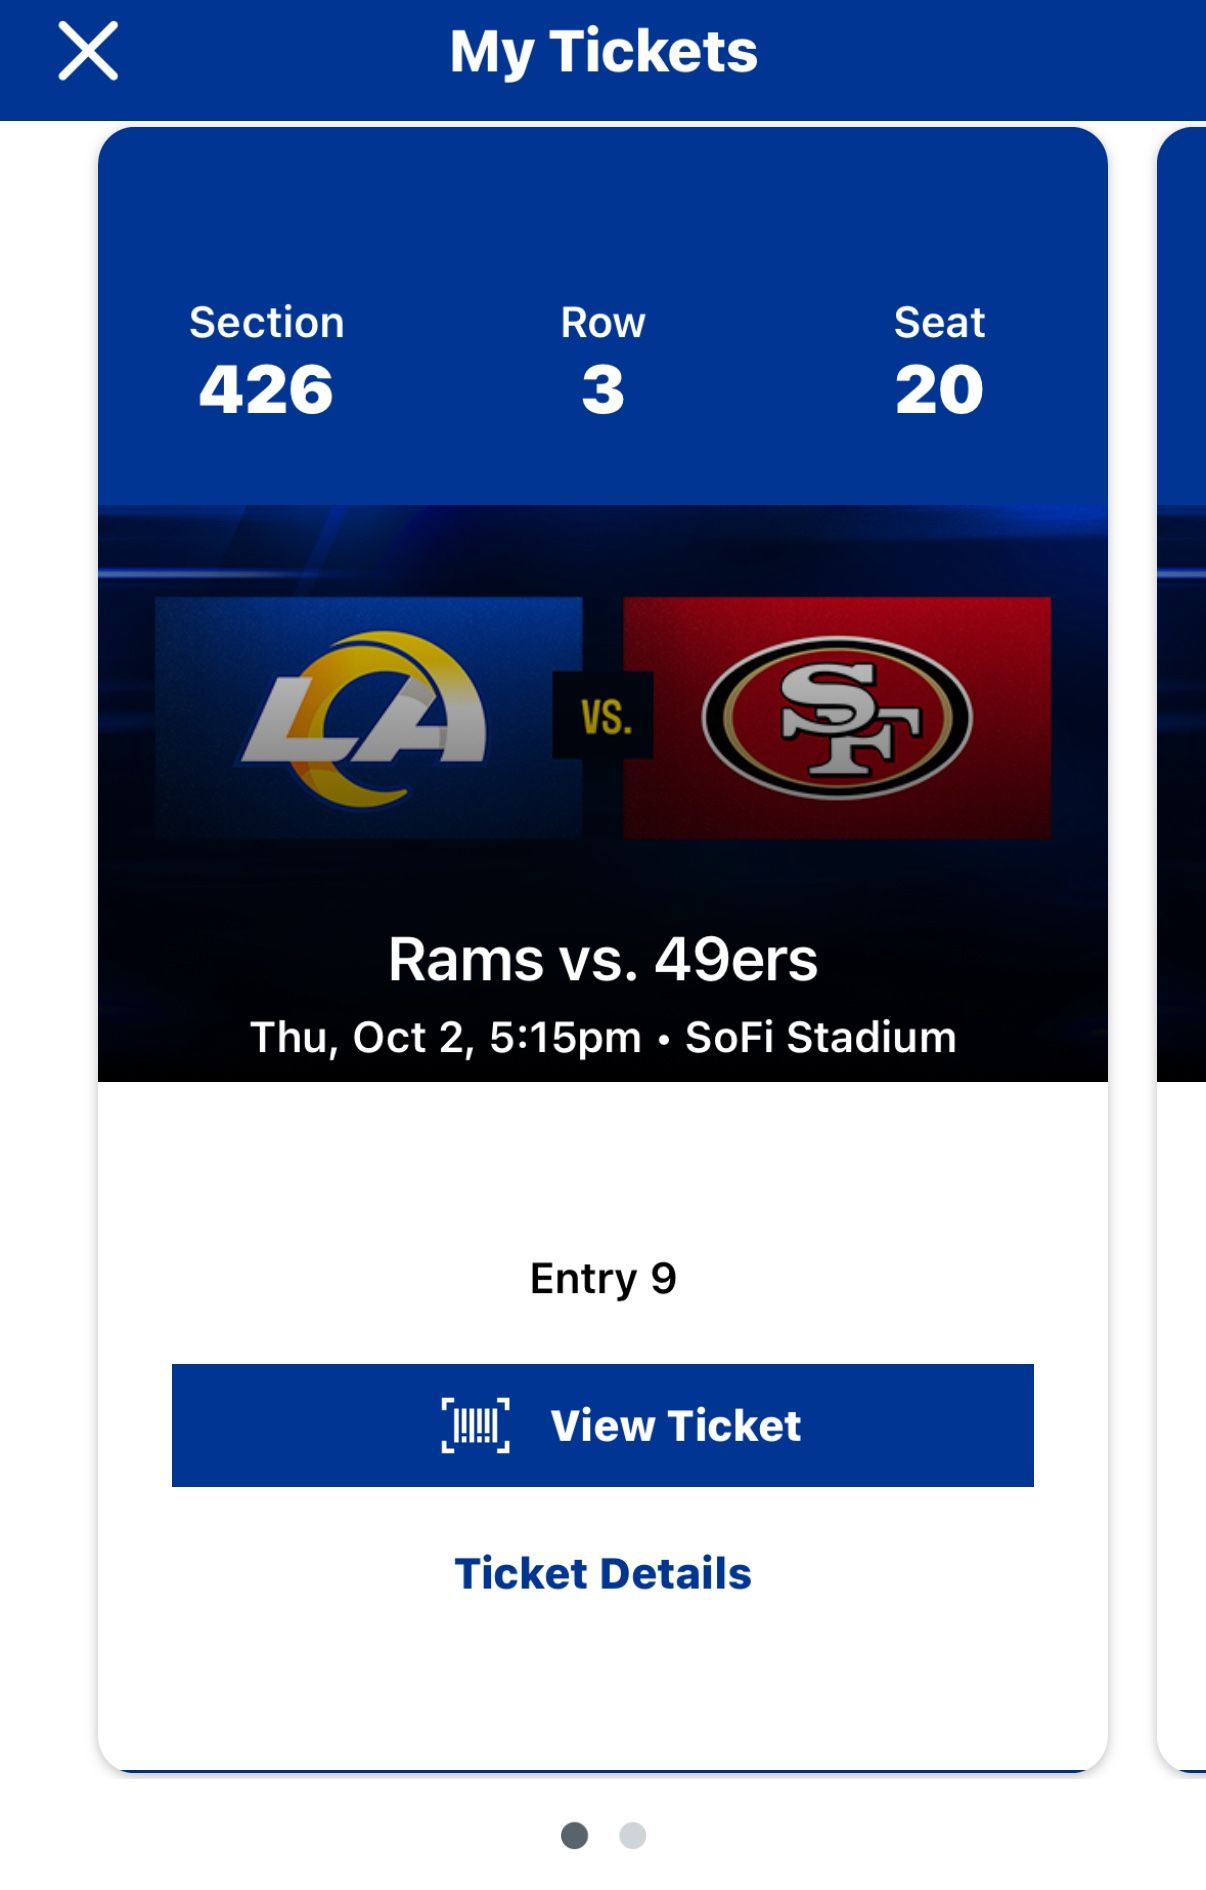Close the My Tickets screen
Viewport: 1206px width, 1890px height.
[x=88, y=51]
